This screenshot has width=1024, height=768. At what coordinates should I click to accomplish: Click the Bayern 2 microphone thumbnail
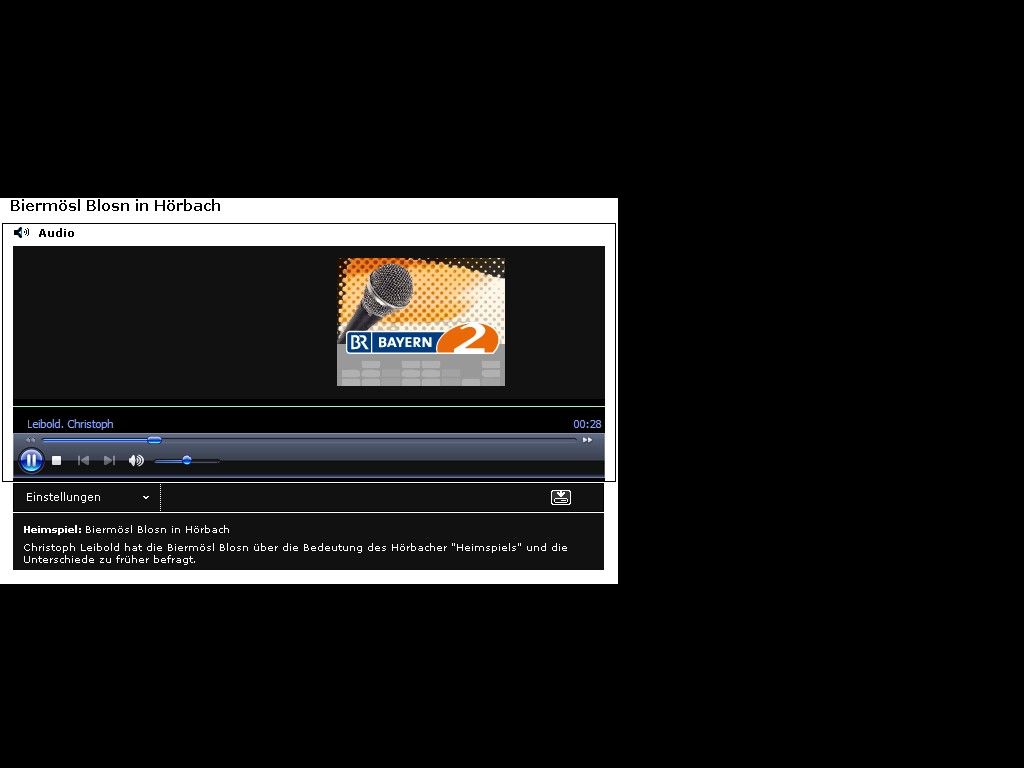(421, 322)
